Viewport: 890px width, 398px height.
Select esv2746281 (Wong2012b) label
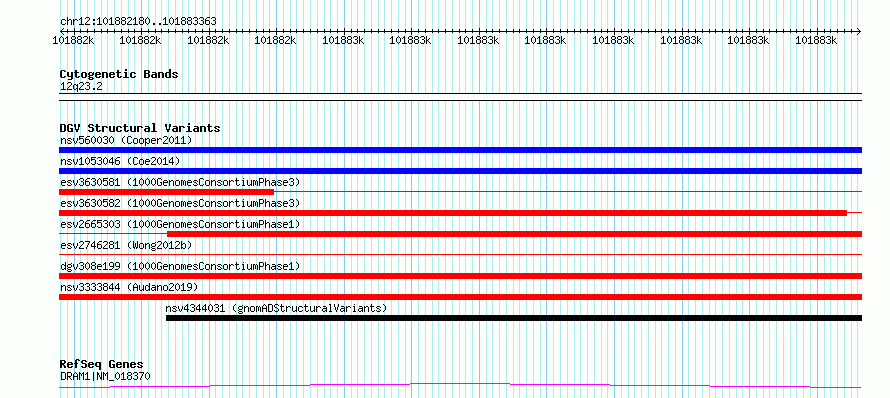click(126, 245)
